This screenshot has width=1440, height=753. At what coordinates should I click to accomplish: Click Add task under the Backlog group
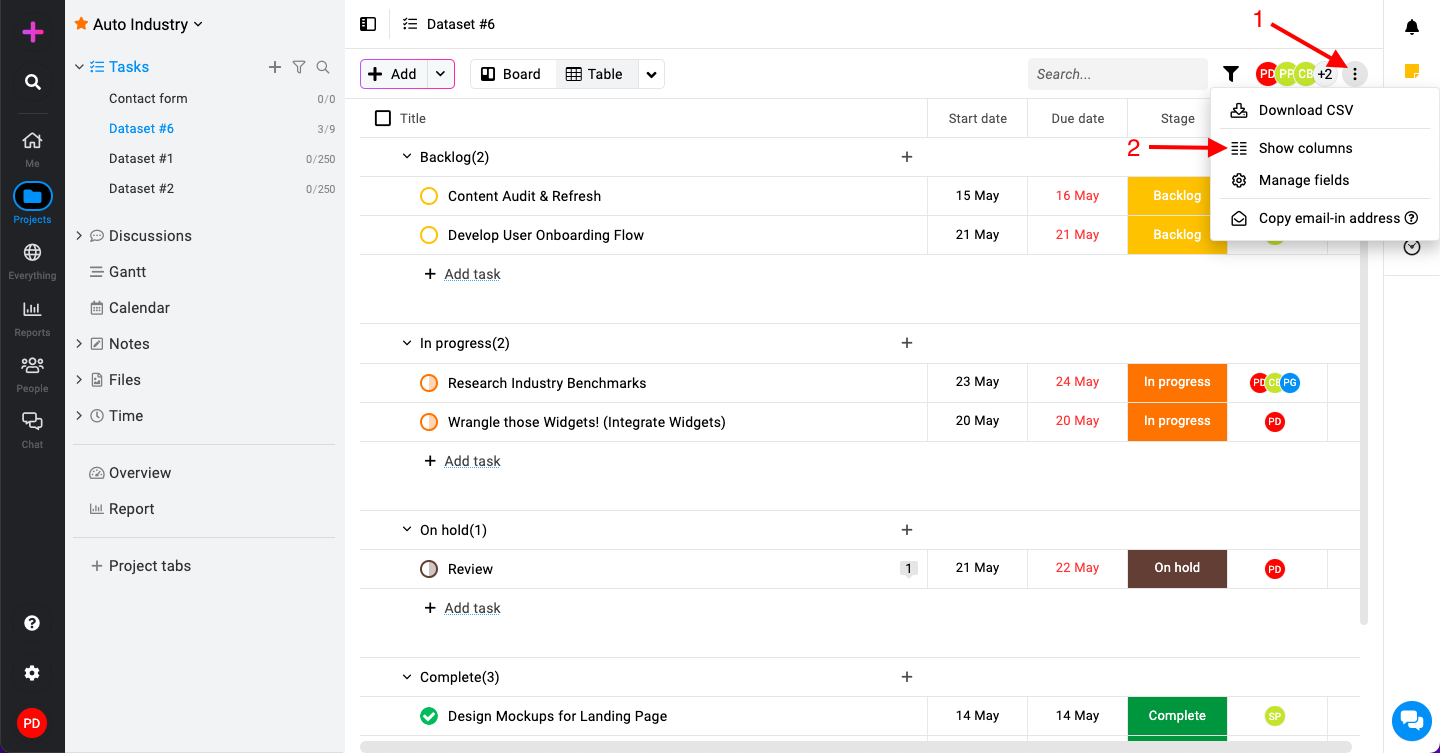[x=472, y=274]
